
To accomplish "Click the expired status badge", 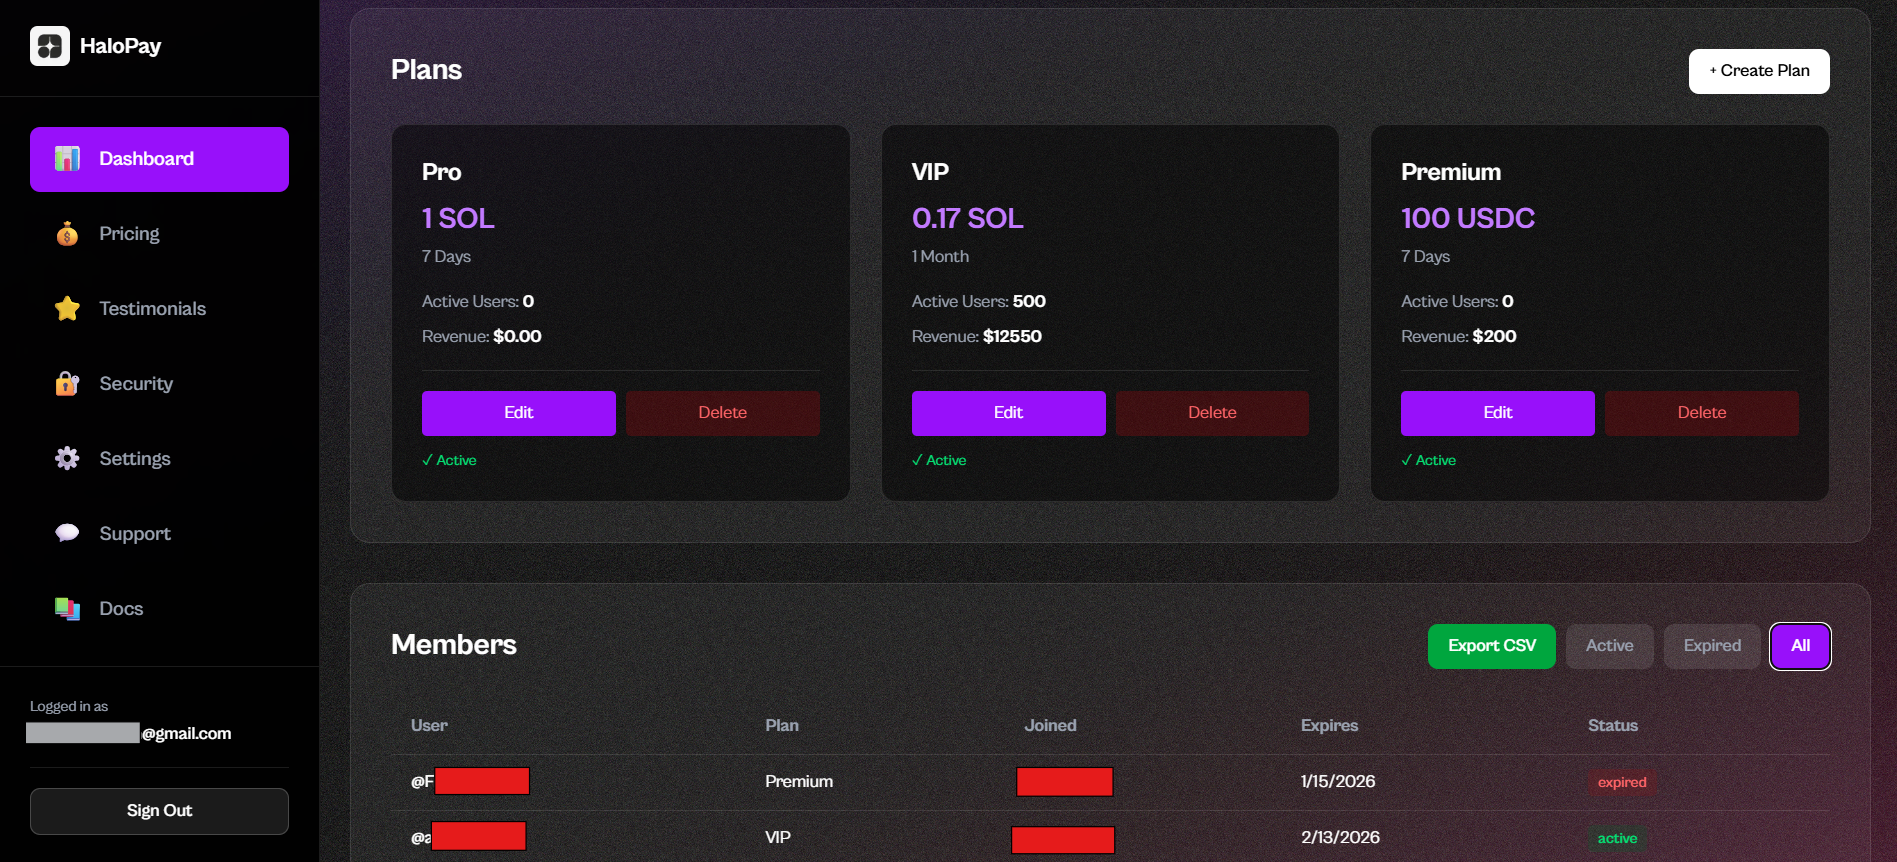I will click(1621, 782).
